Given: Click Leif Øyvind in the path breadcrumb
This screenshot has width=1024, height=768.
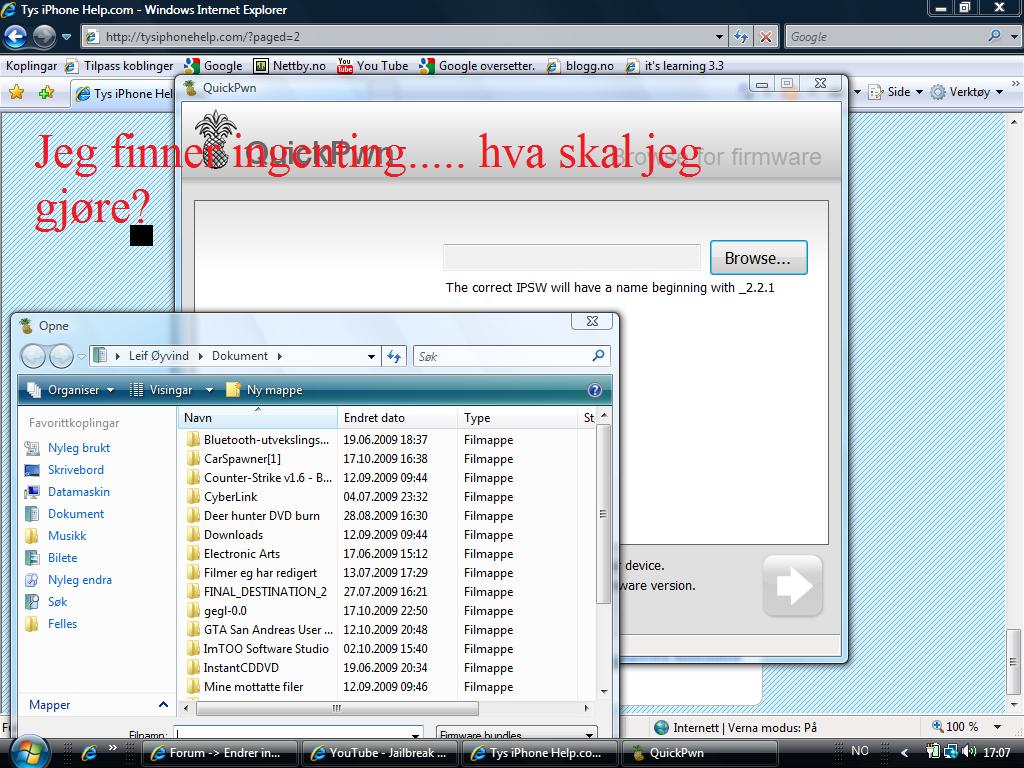Looking at the screenshot, I should click(x=159, y=356).
